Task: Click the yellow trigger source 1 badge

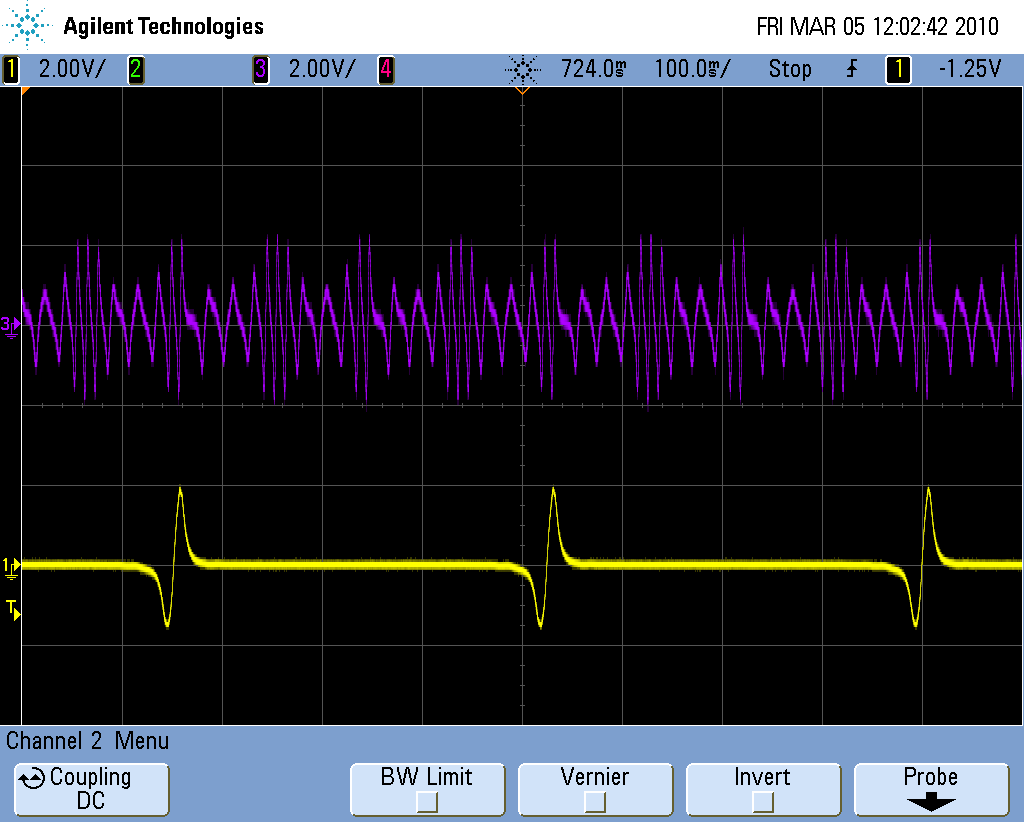Action: tap(898, 70)
